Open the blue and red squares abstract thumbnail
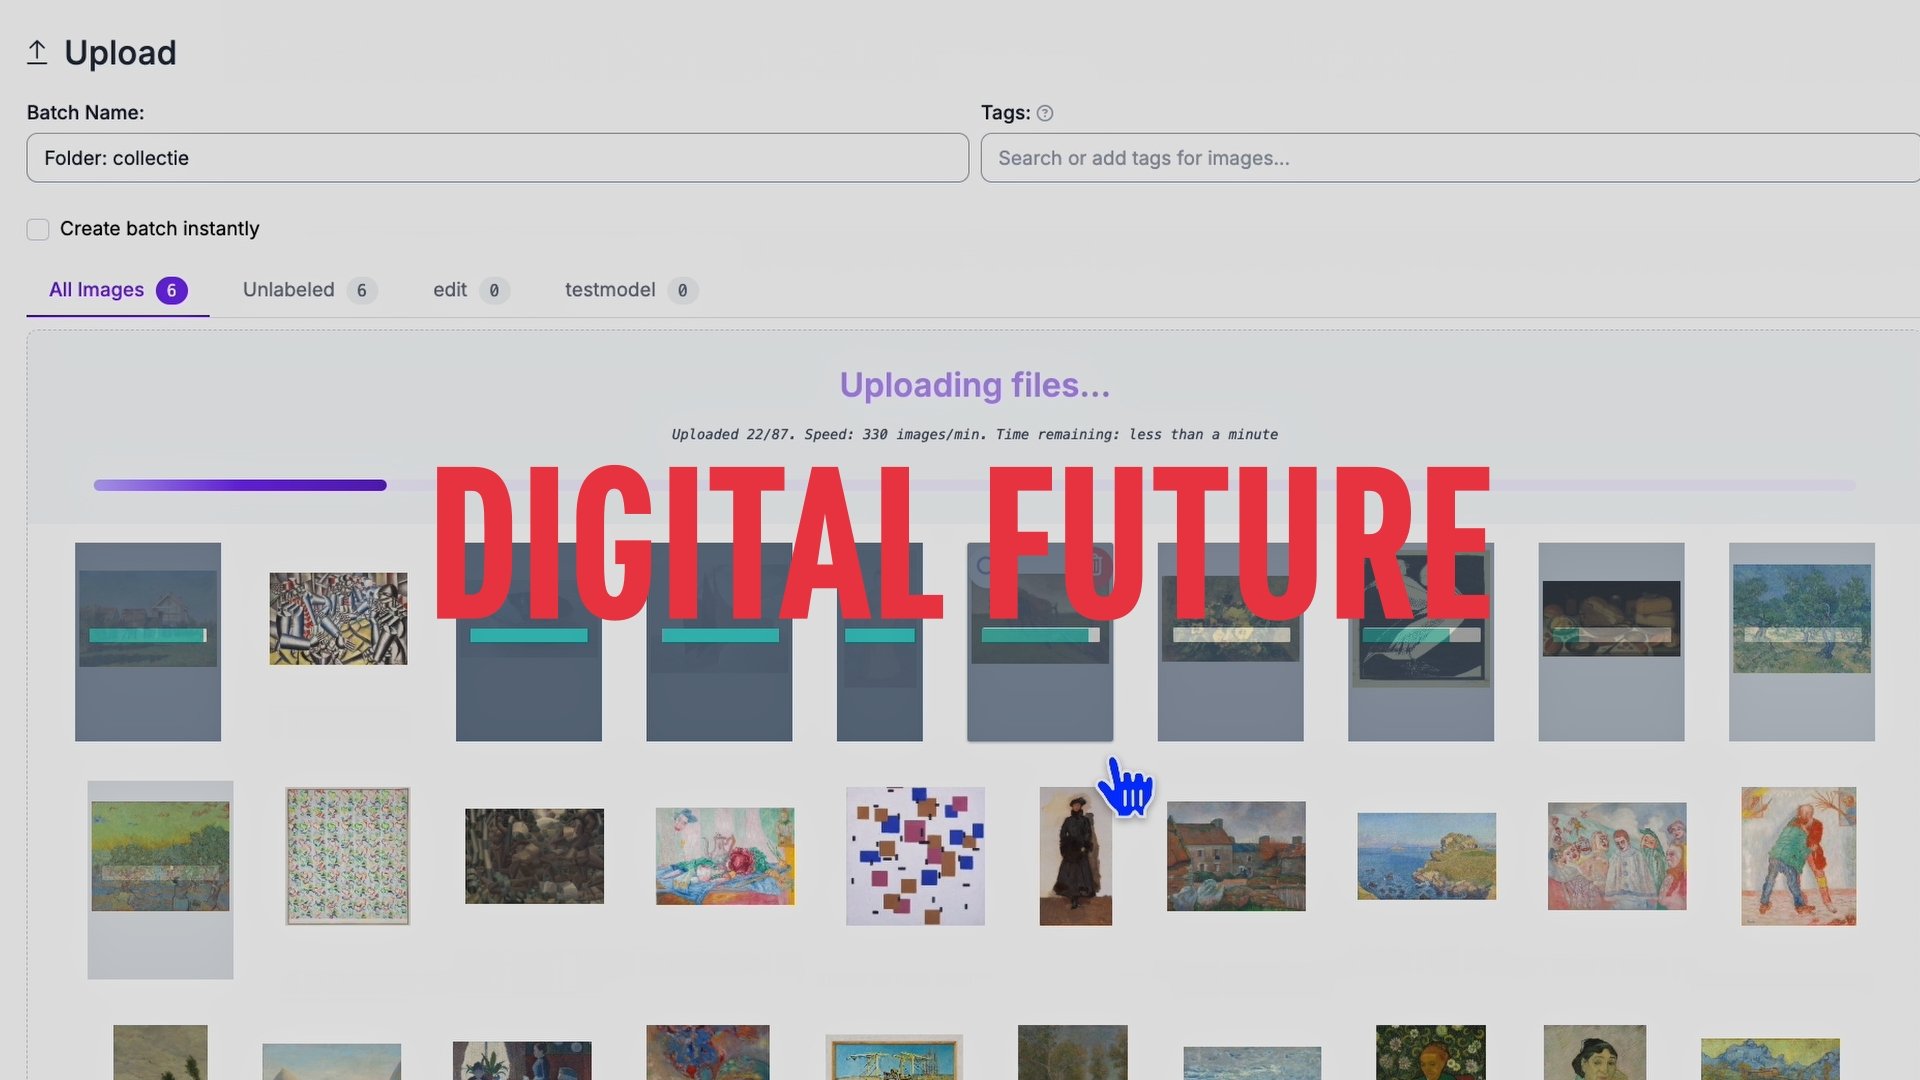 click(x=915, y=856)
